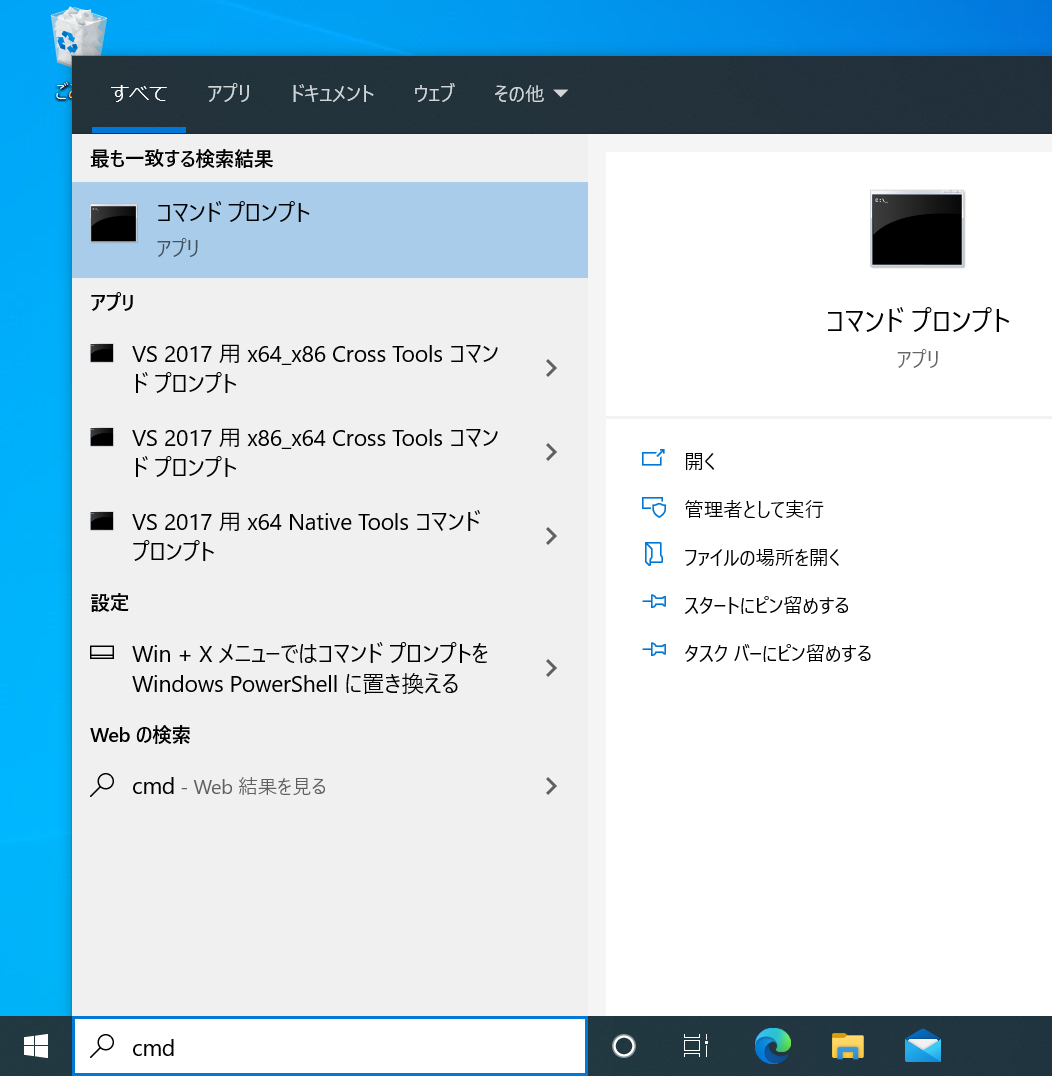
Task: Click the x86_x64 Cross Tools console icon
Action: (102, 437)
